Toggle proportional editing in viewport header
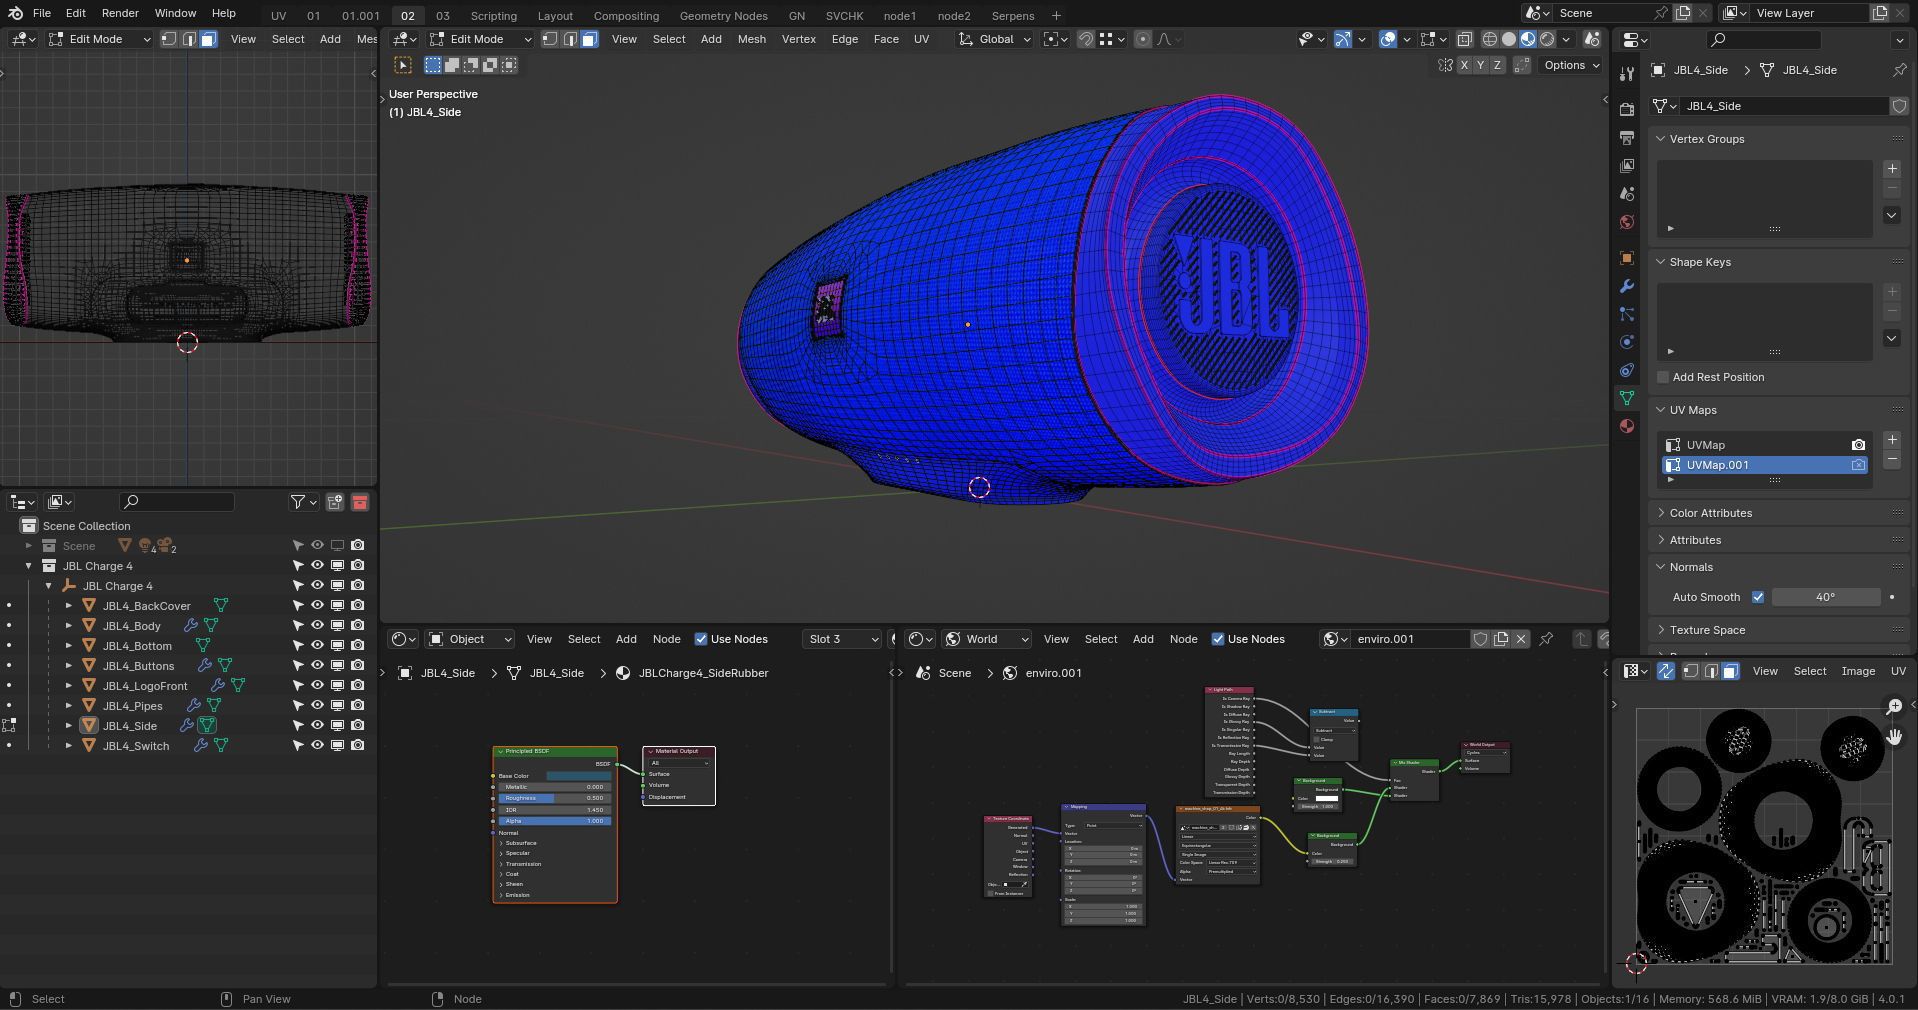Screen dimensions: 1918x1010 [x=1143, y=39]
